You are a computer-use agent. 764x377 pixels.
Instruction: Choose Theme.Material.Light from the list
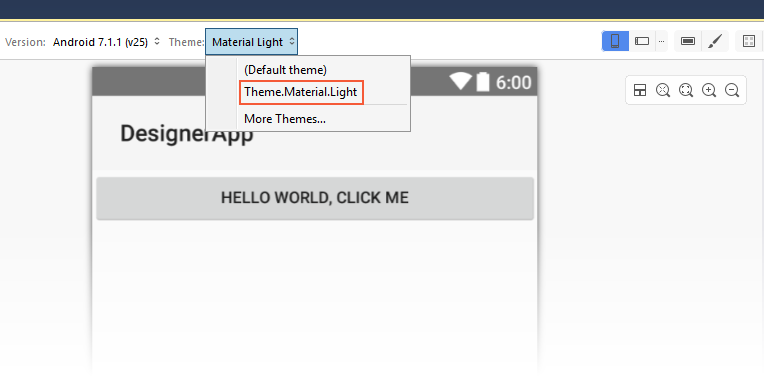(301, 92)
